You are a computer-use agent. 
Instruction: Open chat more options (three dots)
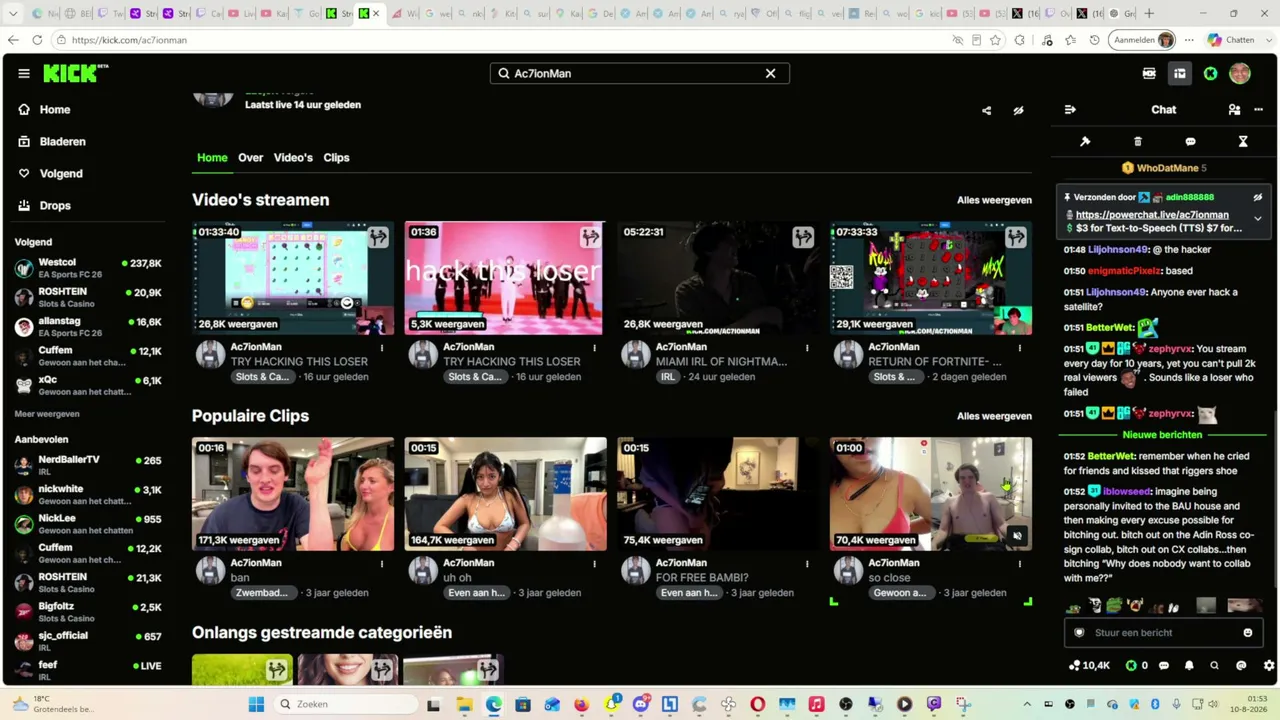(1258, 110)
